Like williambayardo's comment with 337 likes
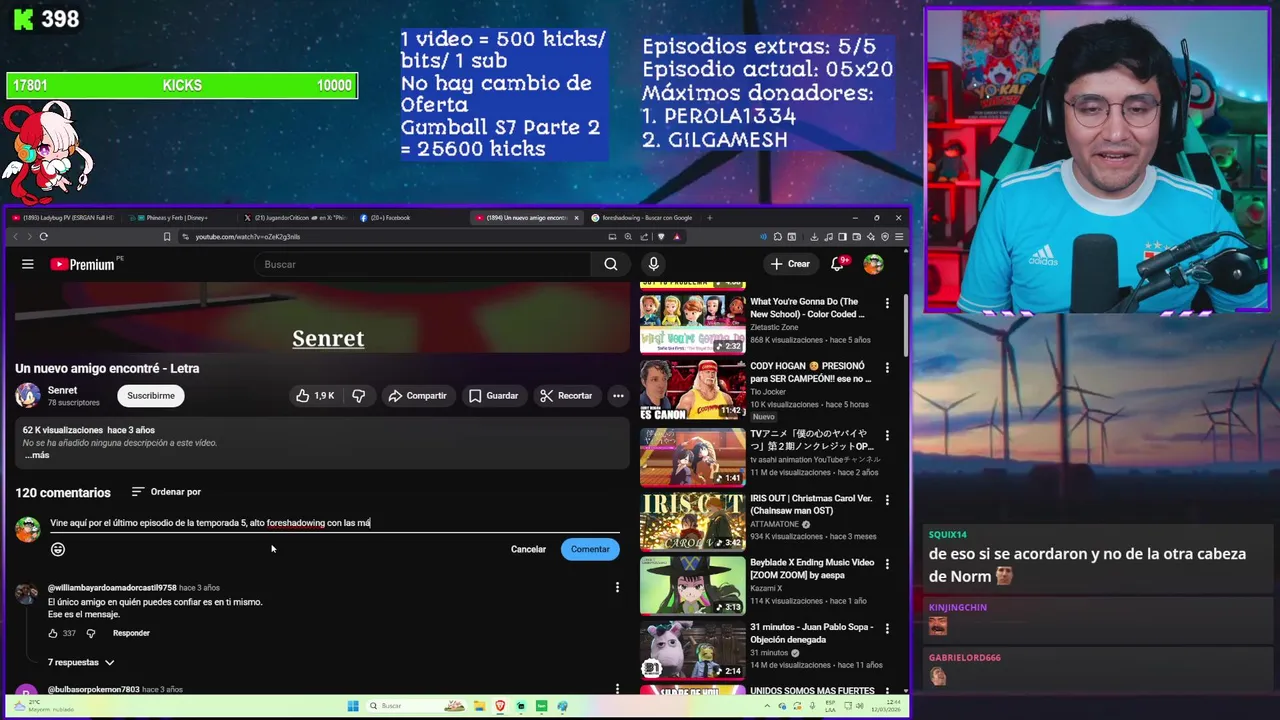The image size is (1280, 720). coord(53,633)
